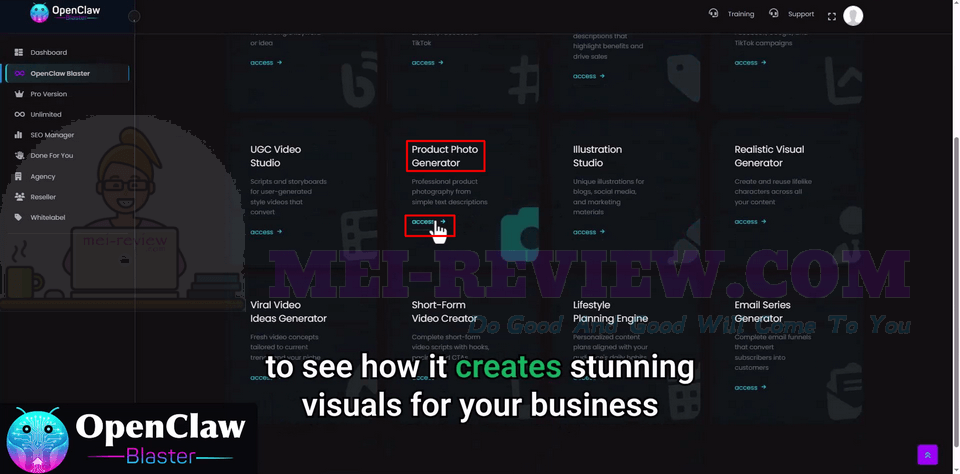Open access link for Realistic Visual Generator
Image resolution: width=960 pixels, height=474 pixels.
751,222
